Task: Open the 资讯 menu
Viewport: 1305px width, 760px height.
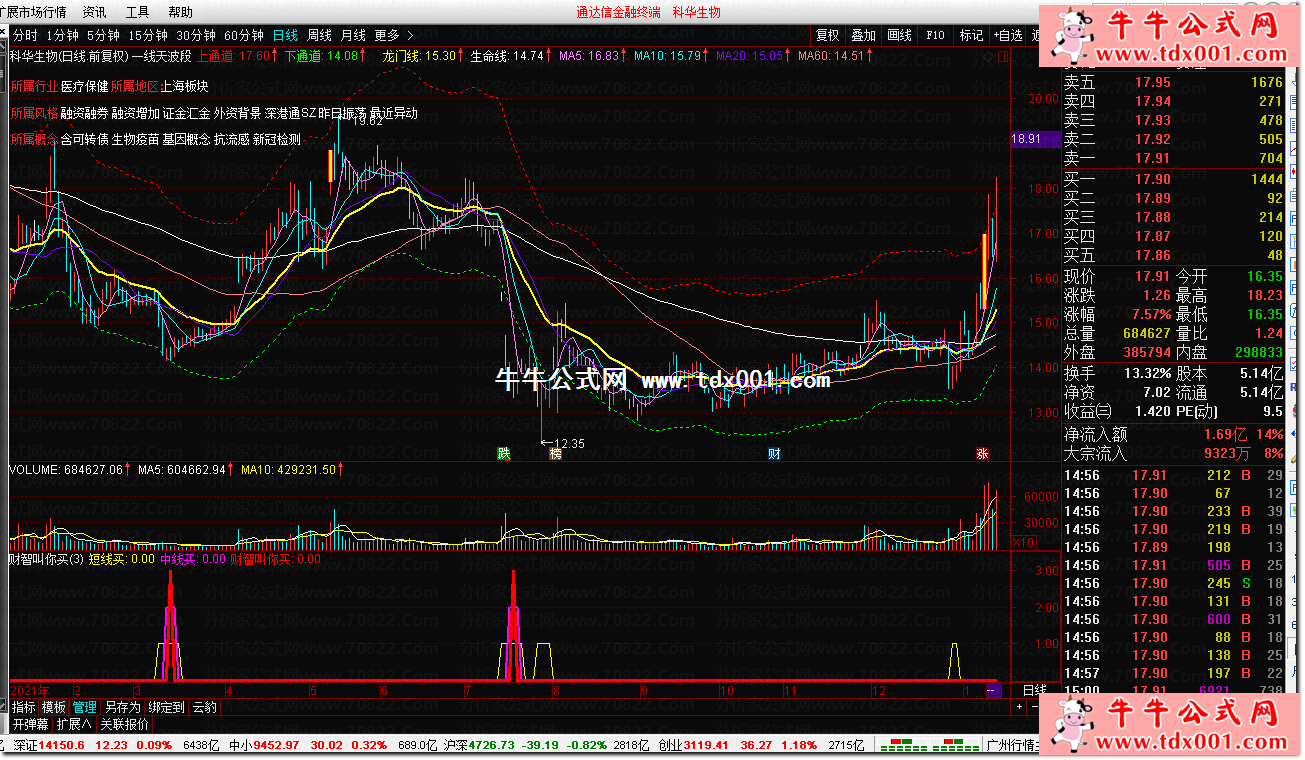Action: (94, 12)
